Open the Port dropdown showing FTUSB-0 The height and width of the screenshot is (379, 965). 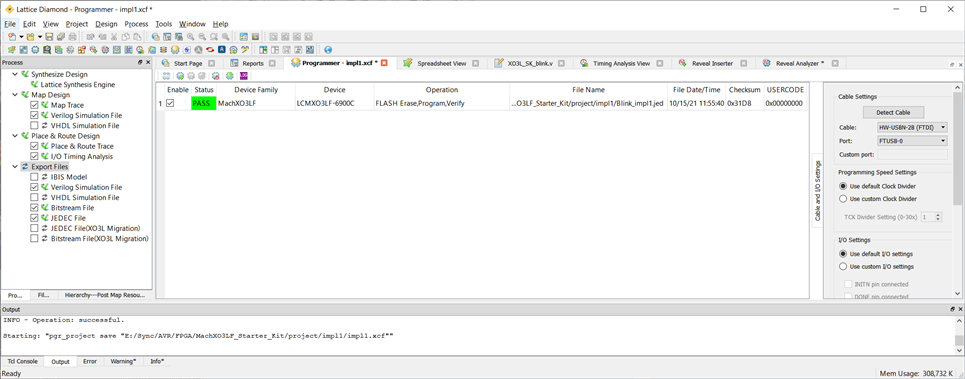tap(912, 141)
